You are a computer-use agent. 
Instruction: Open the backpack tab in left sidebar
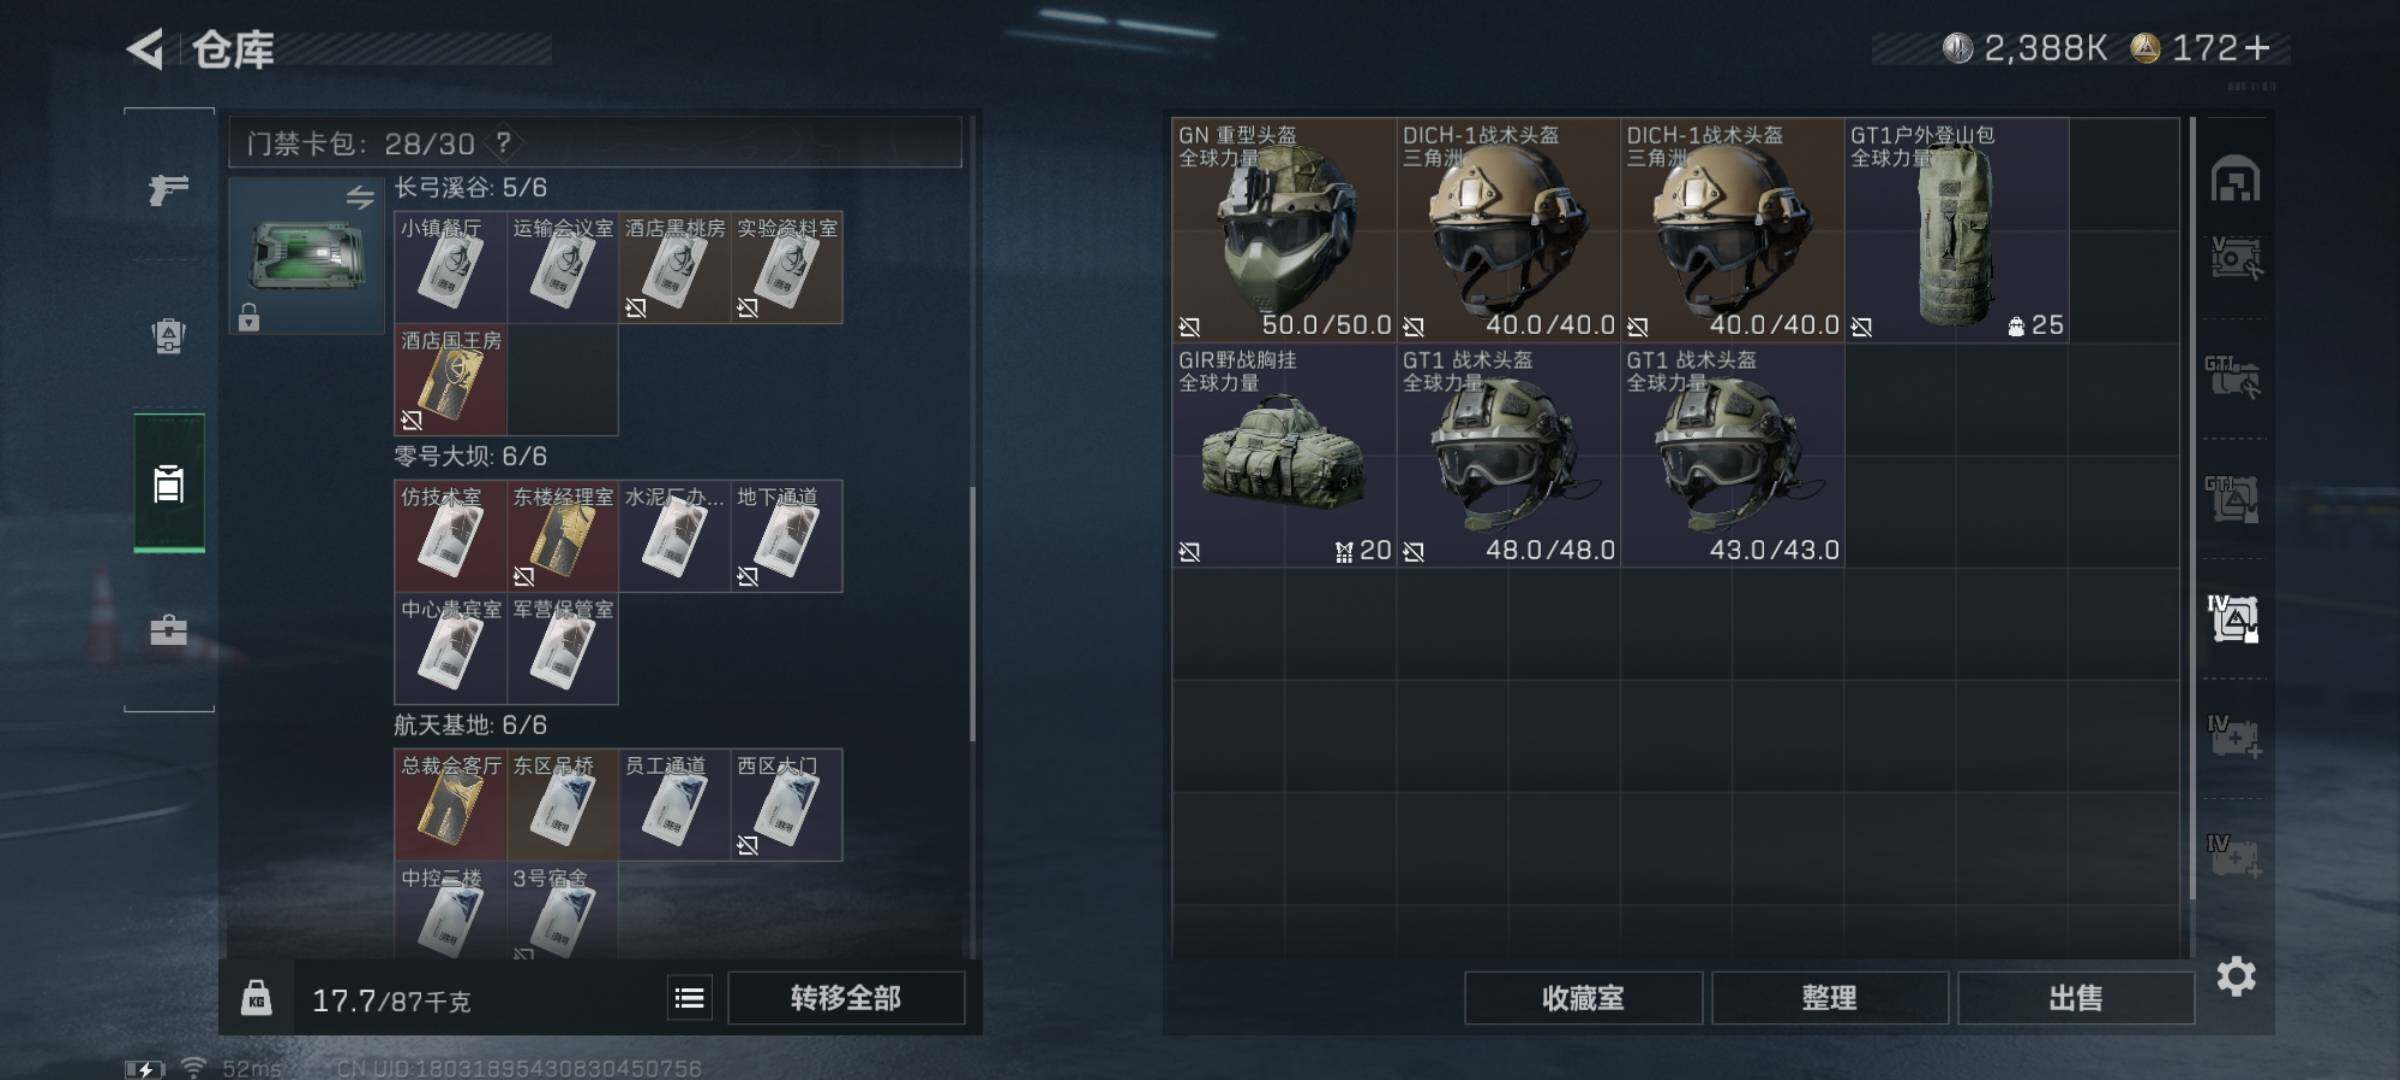tap(168, 335)
